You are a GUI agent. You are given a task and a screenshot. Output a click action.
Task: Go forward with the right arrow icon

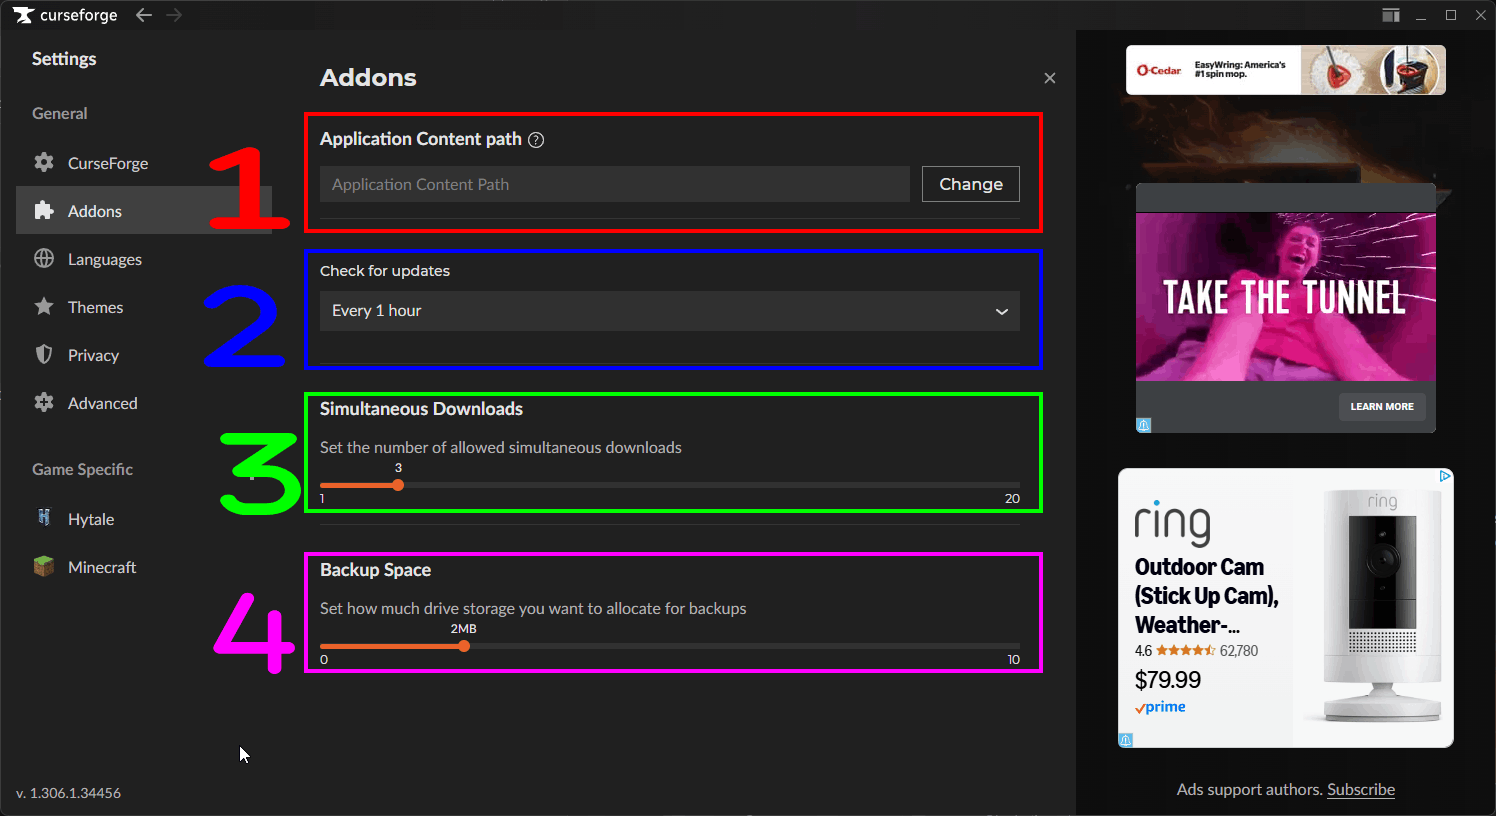click(x=174, y=15)
